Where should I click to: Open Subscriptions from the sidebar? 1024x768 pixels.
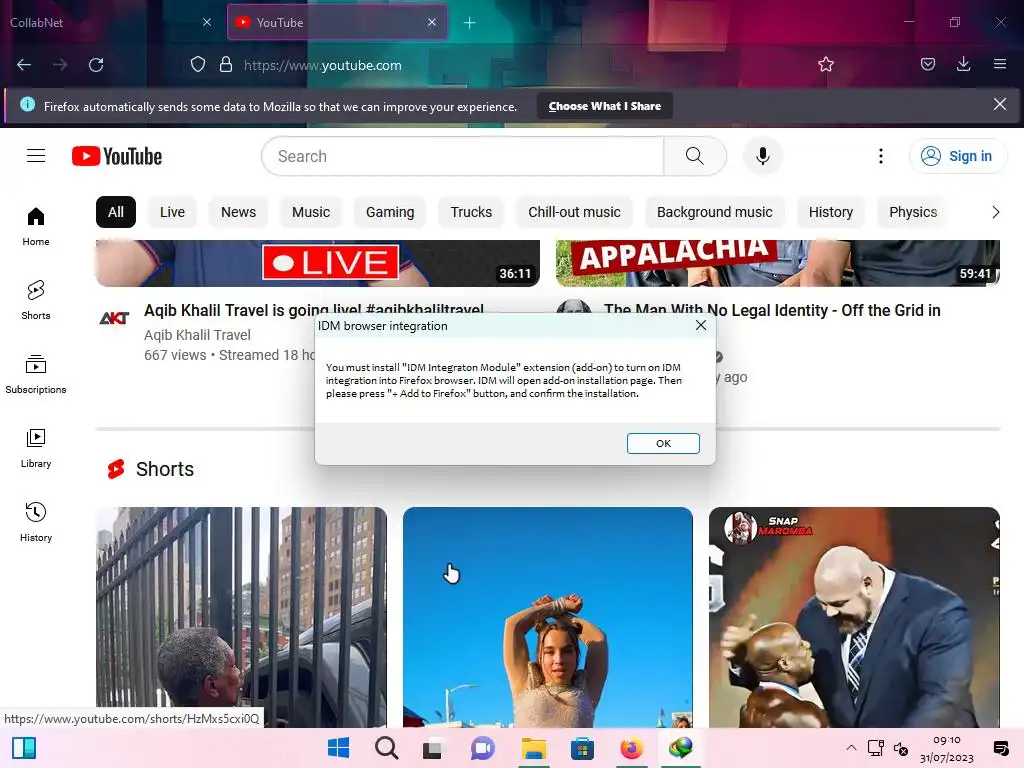coord(36,374)
